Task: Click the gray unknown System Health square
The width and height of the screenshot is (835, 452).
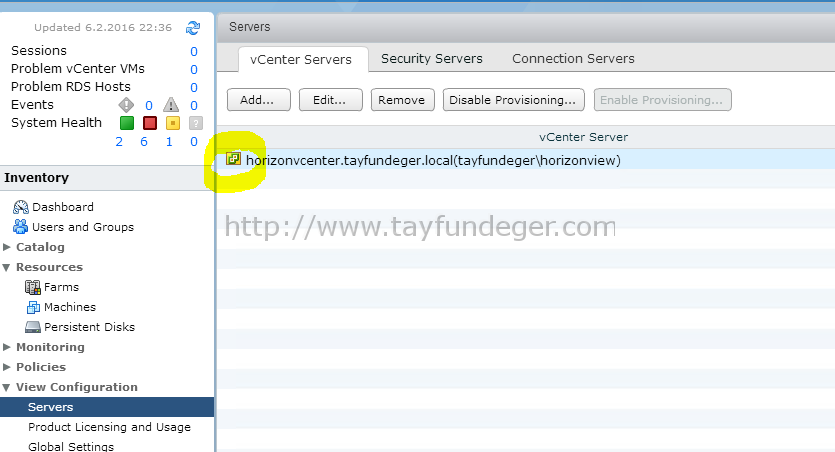Action: (195, 123)
